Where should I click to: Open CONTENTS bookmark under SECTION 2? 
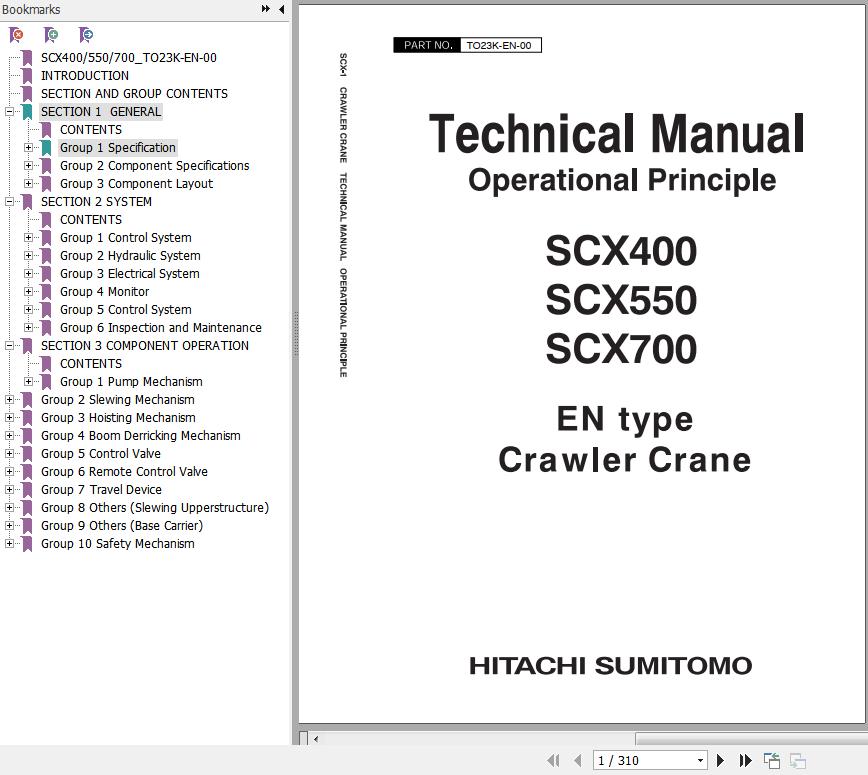[x=91, y=220]
